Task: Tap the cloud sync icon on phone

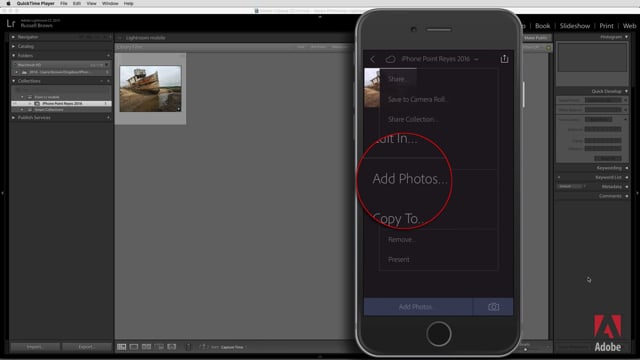Action: tap(390, 59)
